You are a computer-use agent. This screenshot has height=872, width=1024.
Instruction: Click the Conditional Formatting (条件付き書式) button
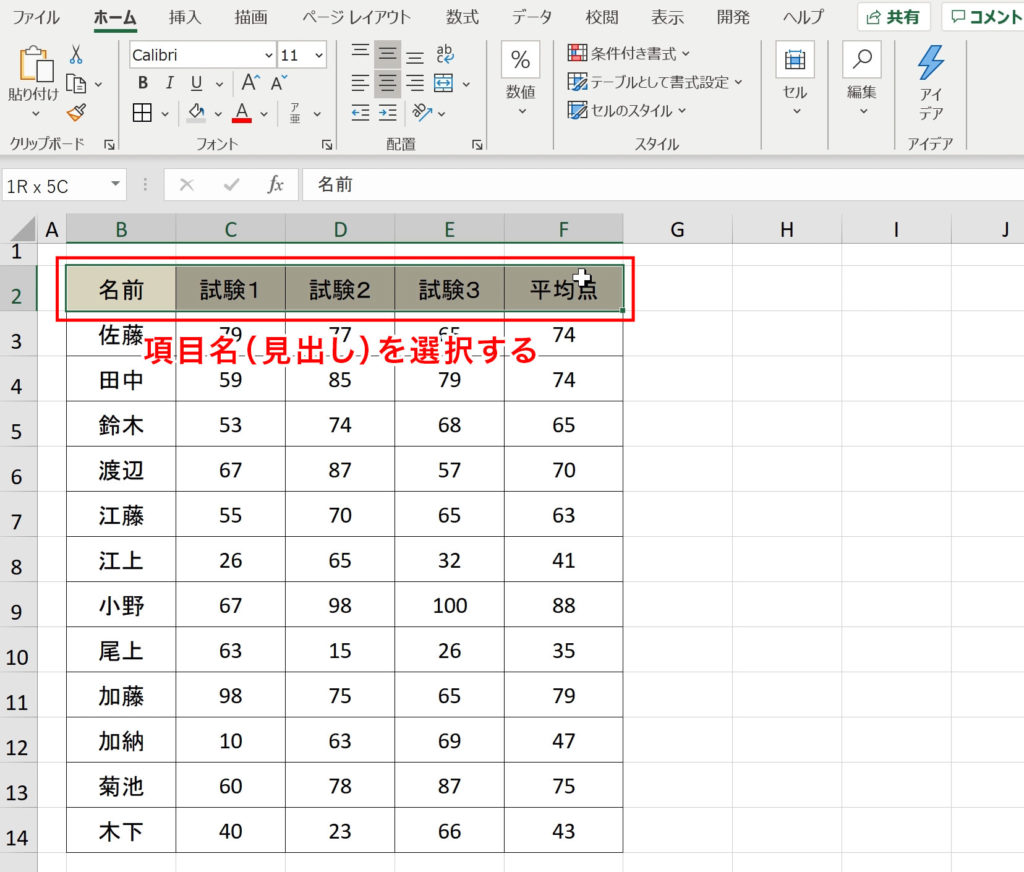click(629, 54)
